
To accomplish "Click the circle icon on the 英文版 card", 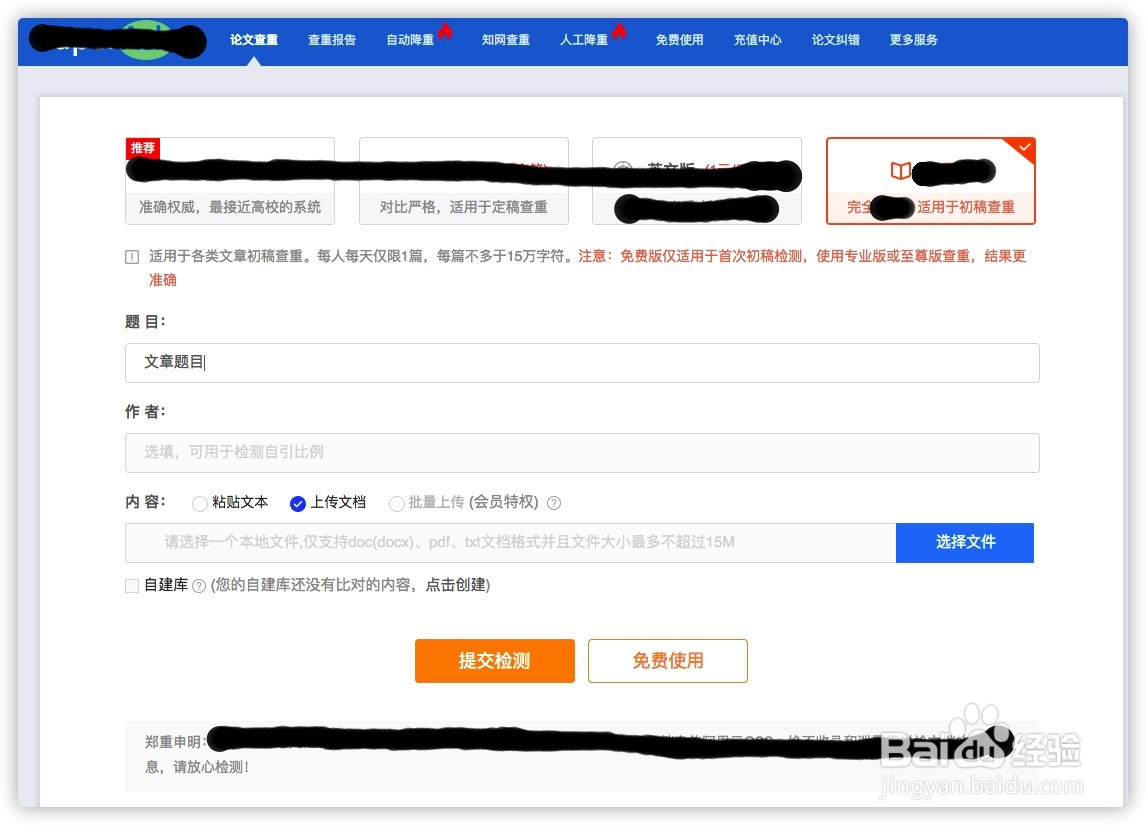I will click(x=624, y=165).
